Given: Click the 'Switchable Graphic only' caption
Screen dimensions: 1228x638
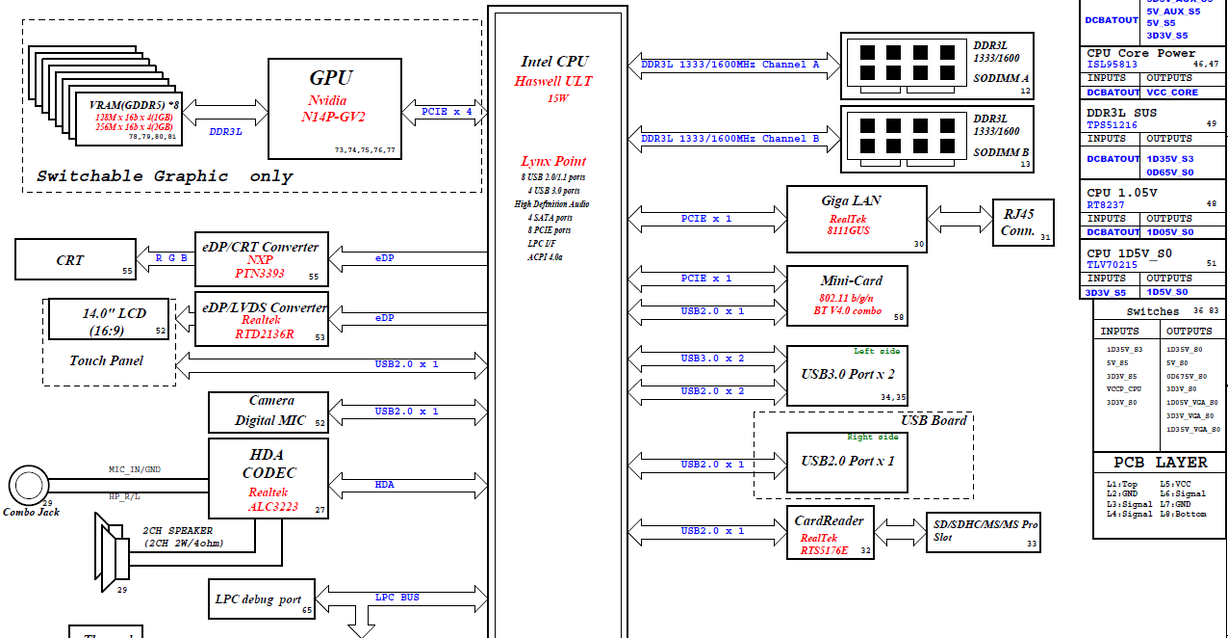Looking at the screenshot, I should [x=165, y=176].
